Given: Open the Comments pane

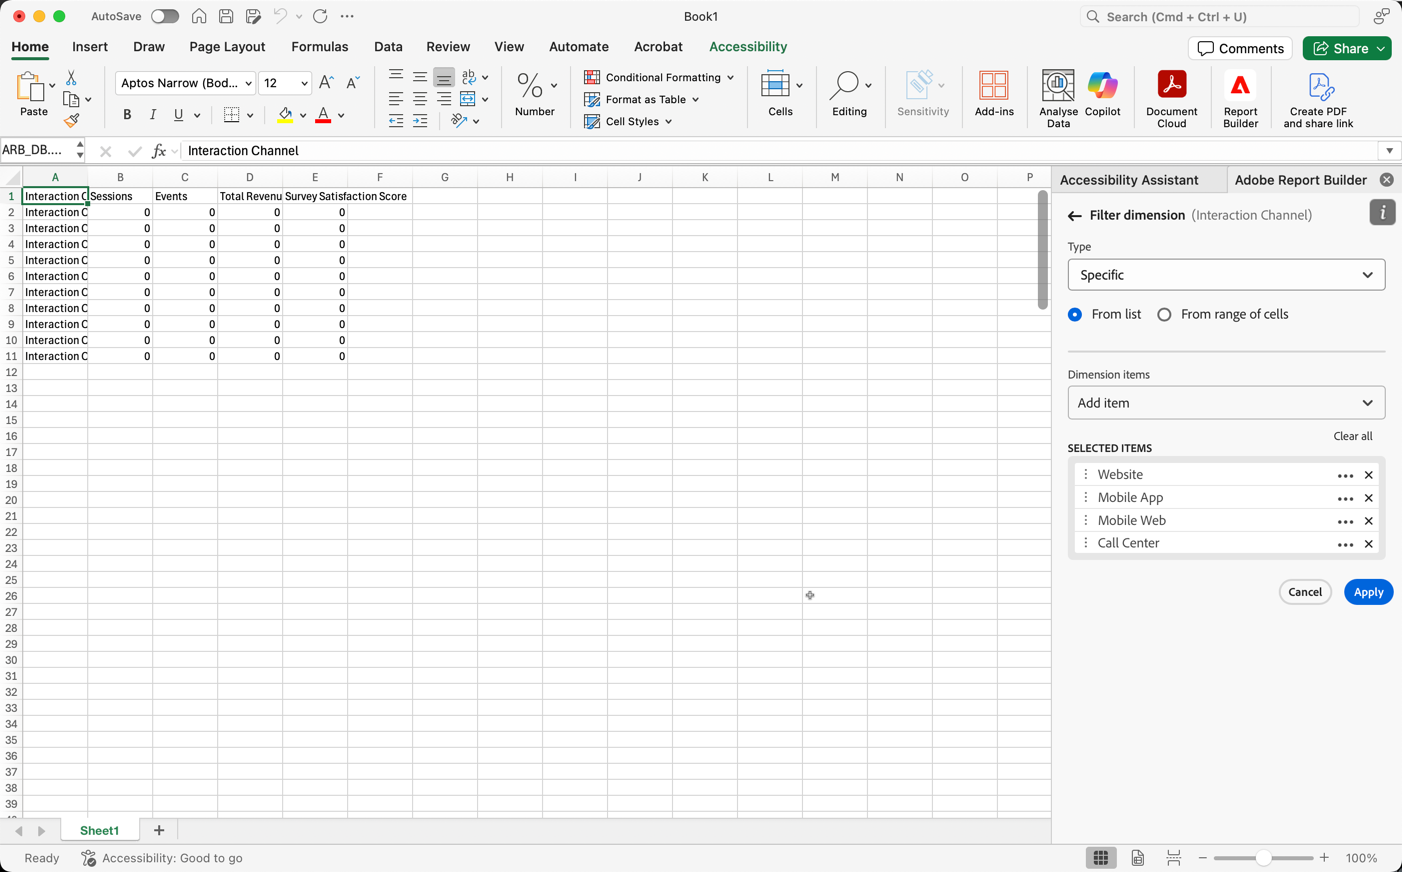Looking at the screenshot, I should 1240,48.
